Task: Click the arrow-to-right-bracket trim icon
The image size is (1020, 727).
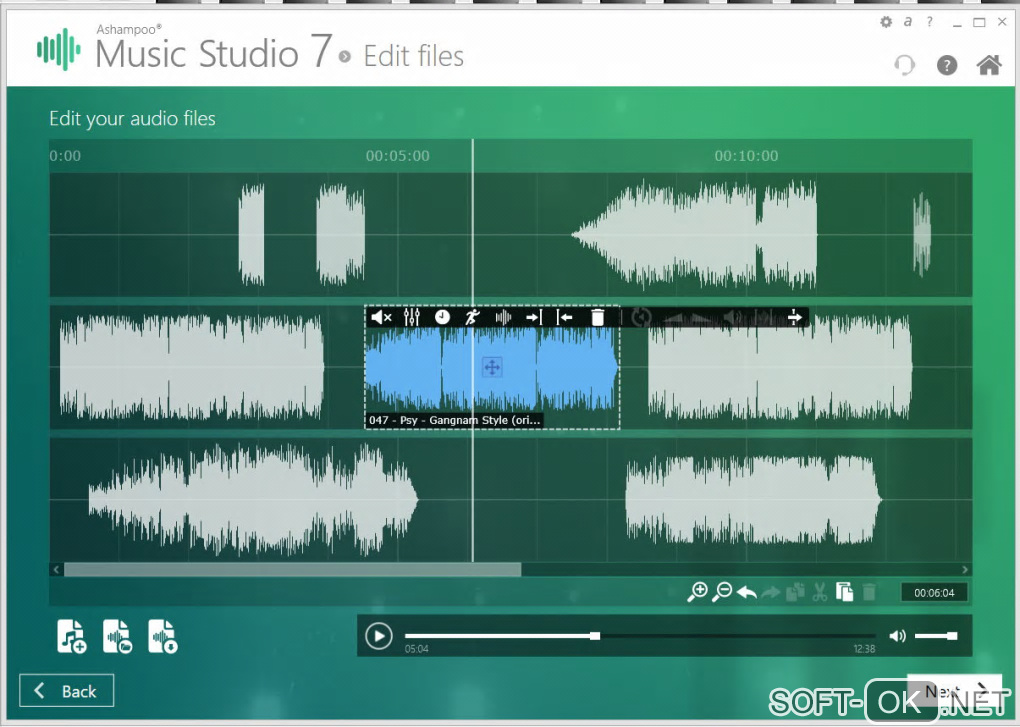Action: click(534, 317)
